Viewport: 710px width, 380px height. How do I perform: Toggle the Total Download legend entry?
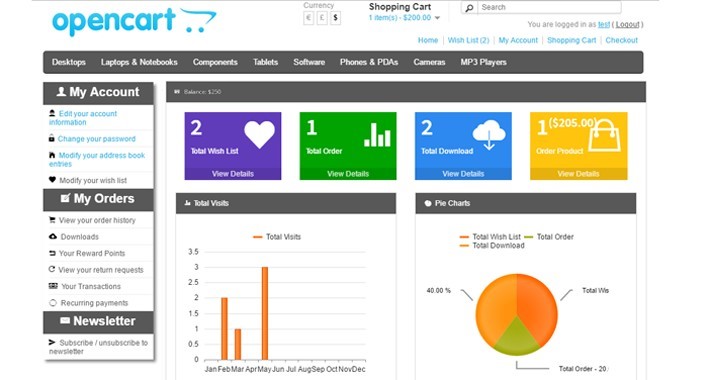492,245
